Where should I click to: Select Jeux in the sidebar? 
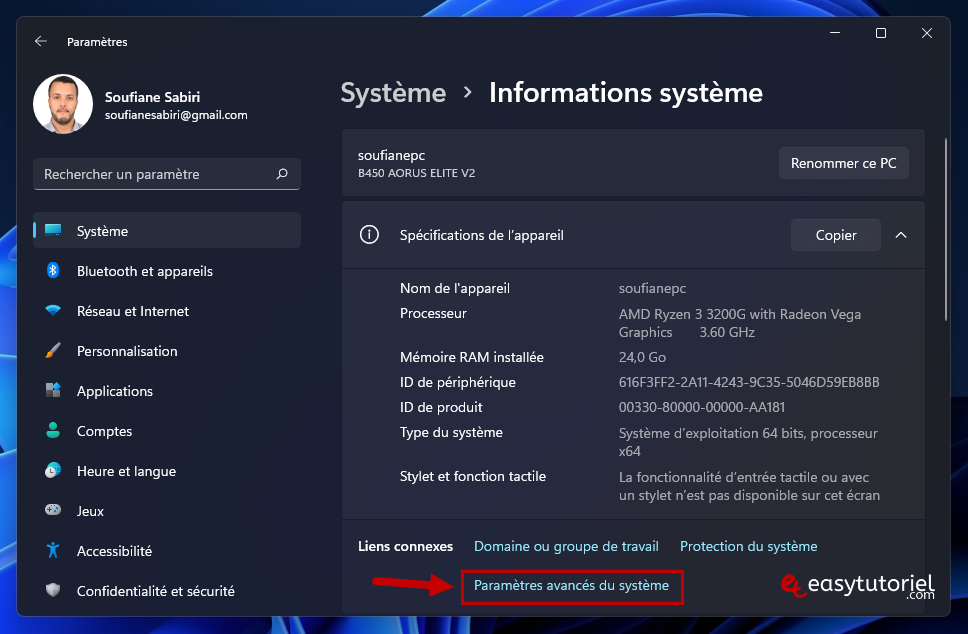[167, 511]
